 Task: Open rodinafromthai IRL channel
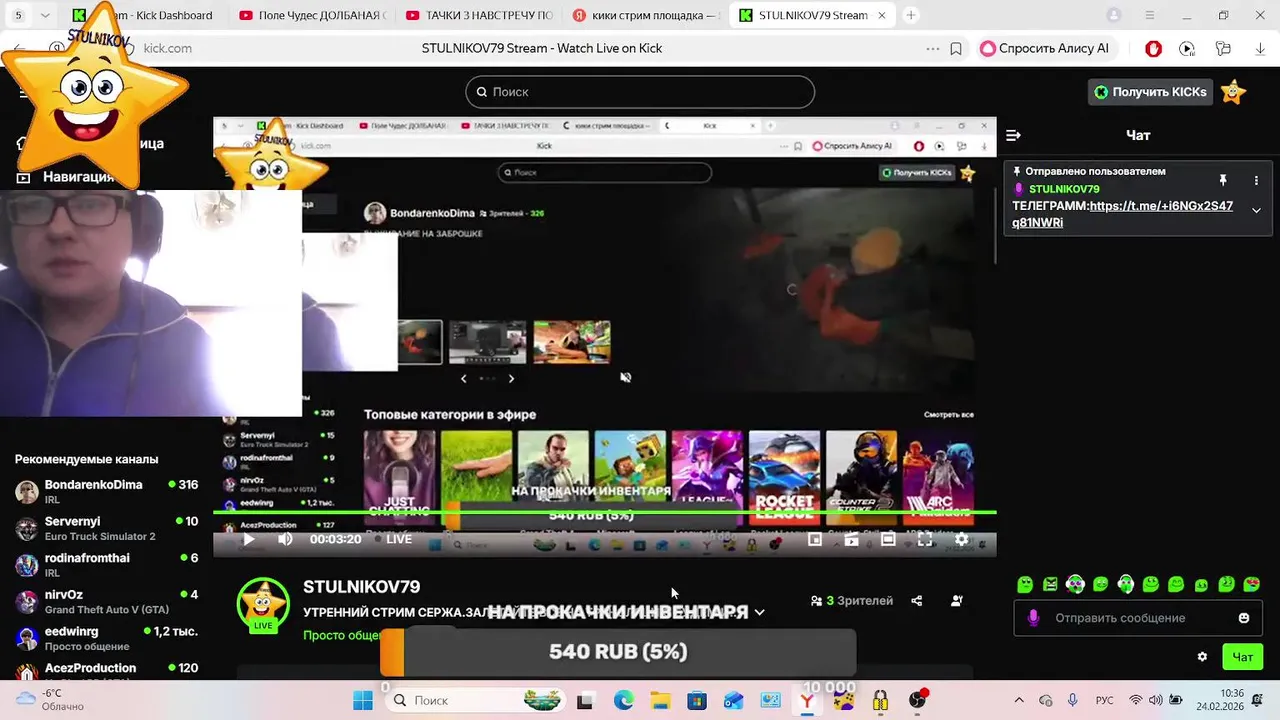click(x=106, y=564)
